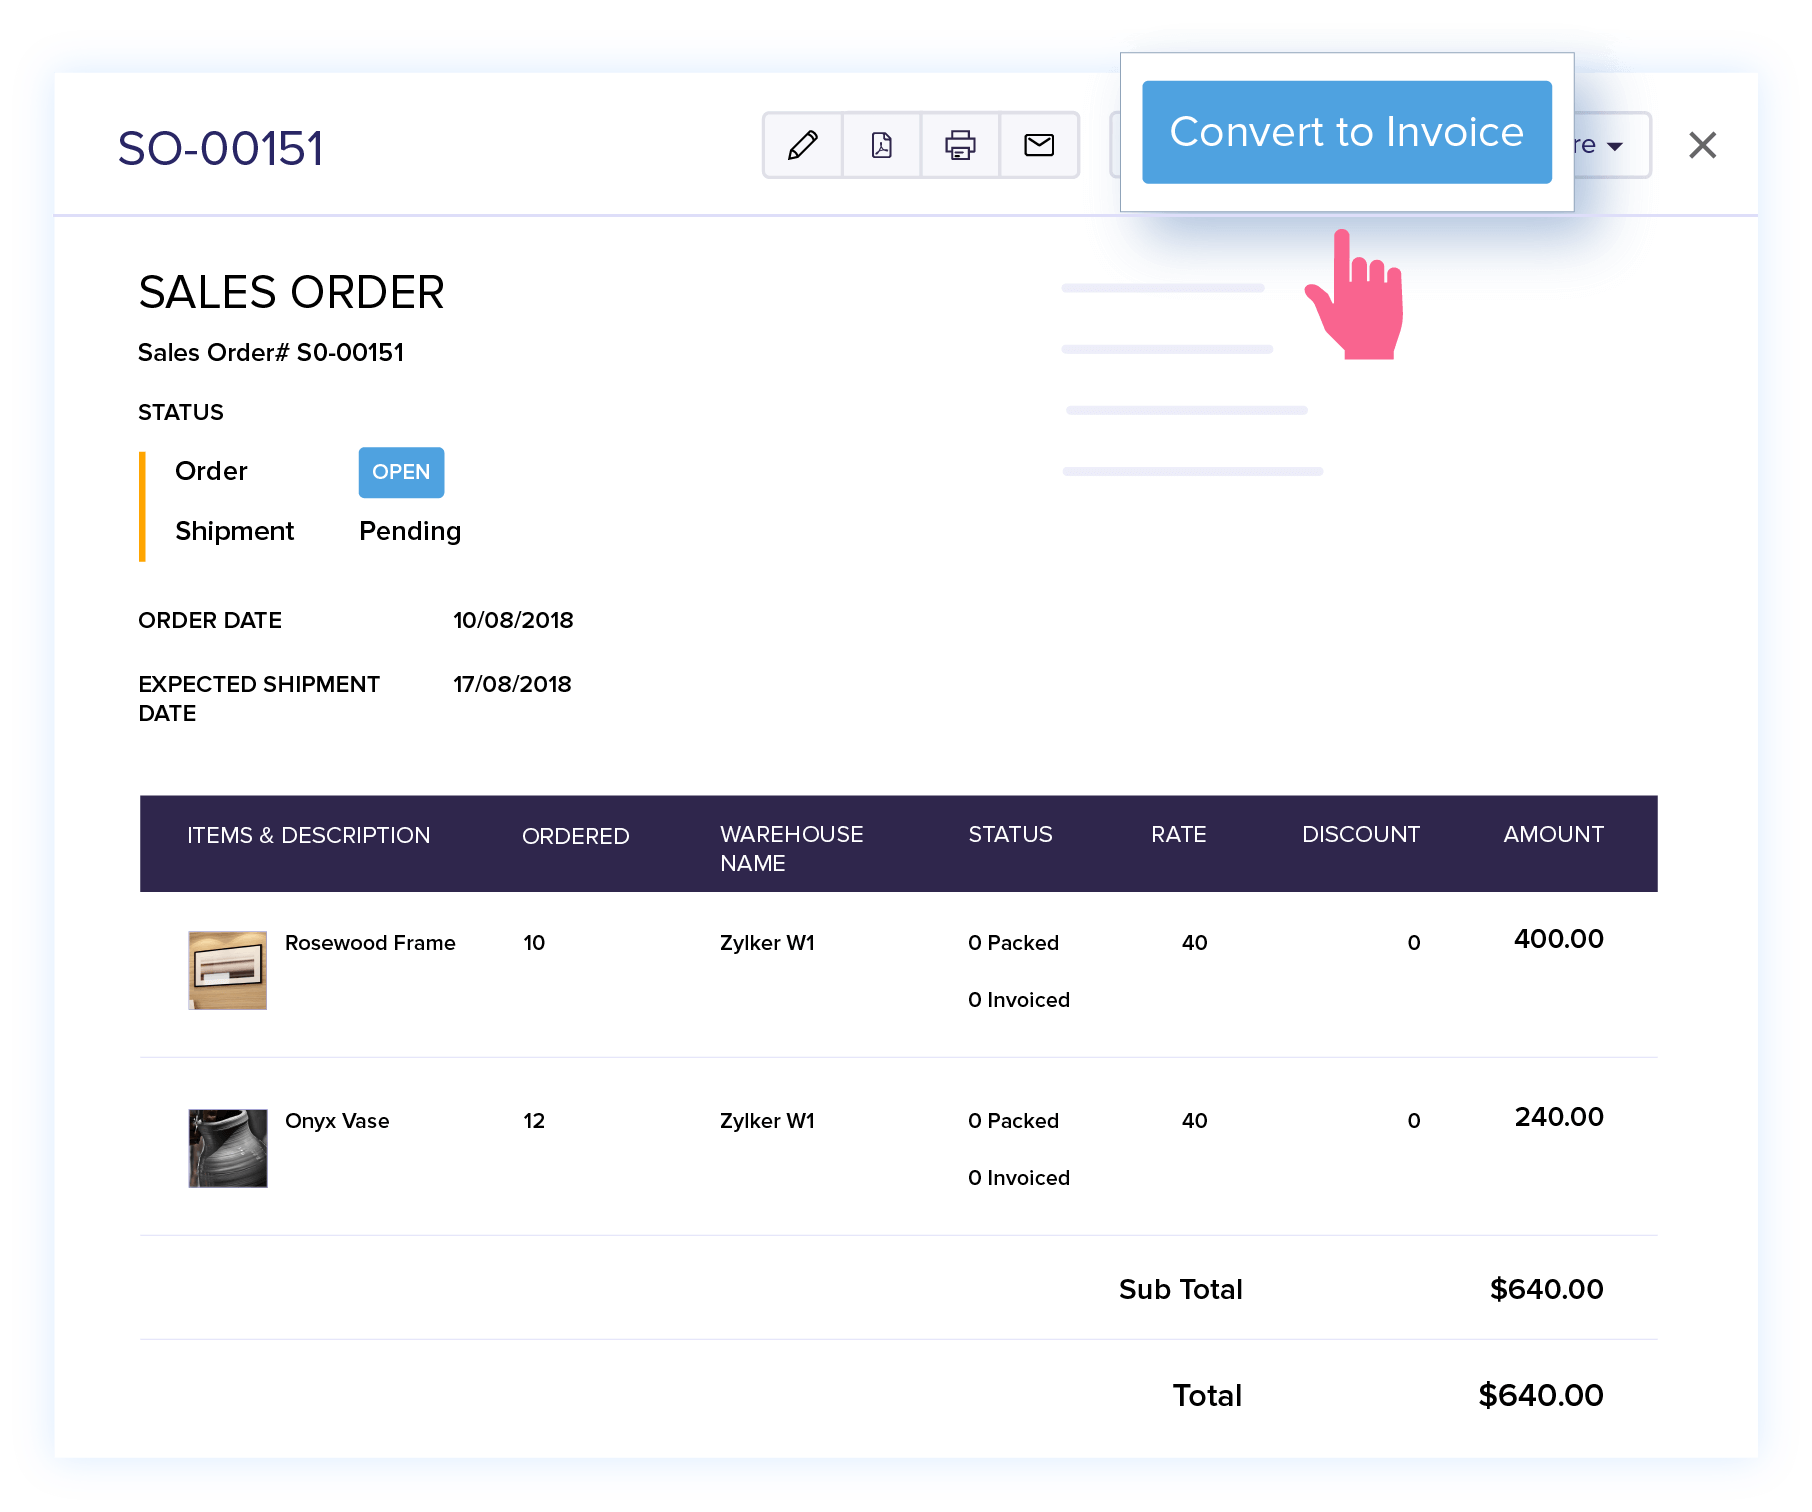Click the 0 Invoiced status for Rosewood Frame
The image size is (1812, 1512).
pos(1018,999)
